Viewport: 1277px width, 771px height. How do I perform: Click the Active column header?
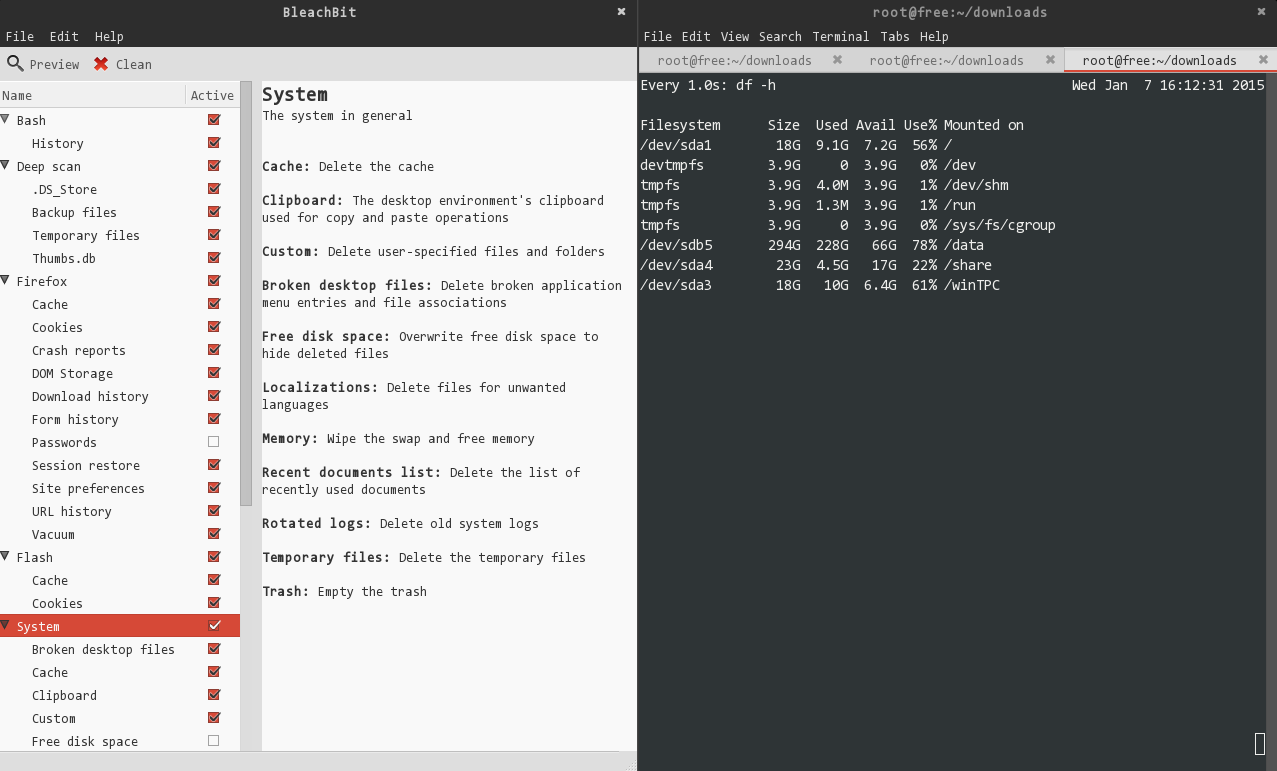point(212,95)
